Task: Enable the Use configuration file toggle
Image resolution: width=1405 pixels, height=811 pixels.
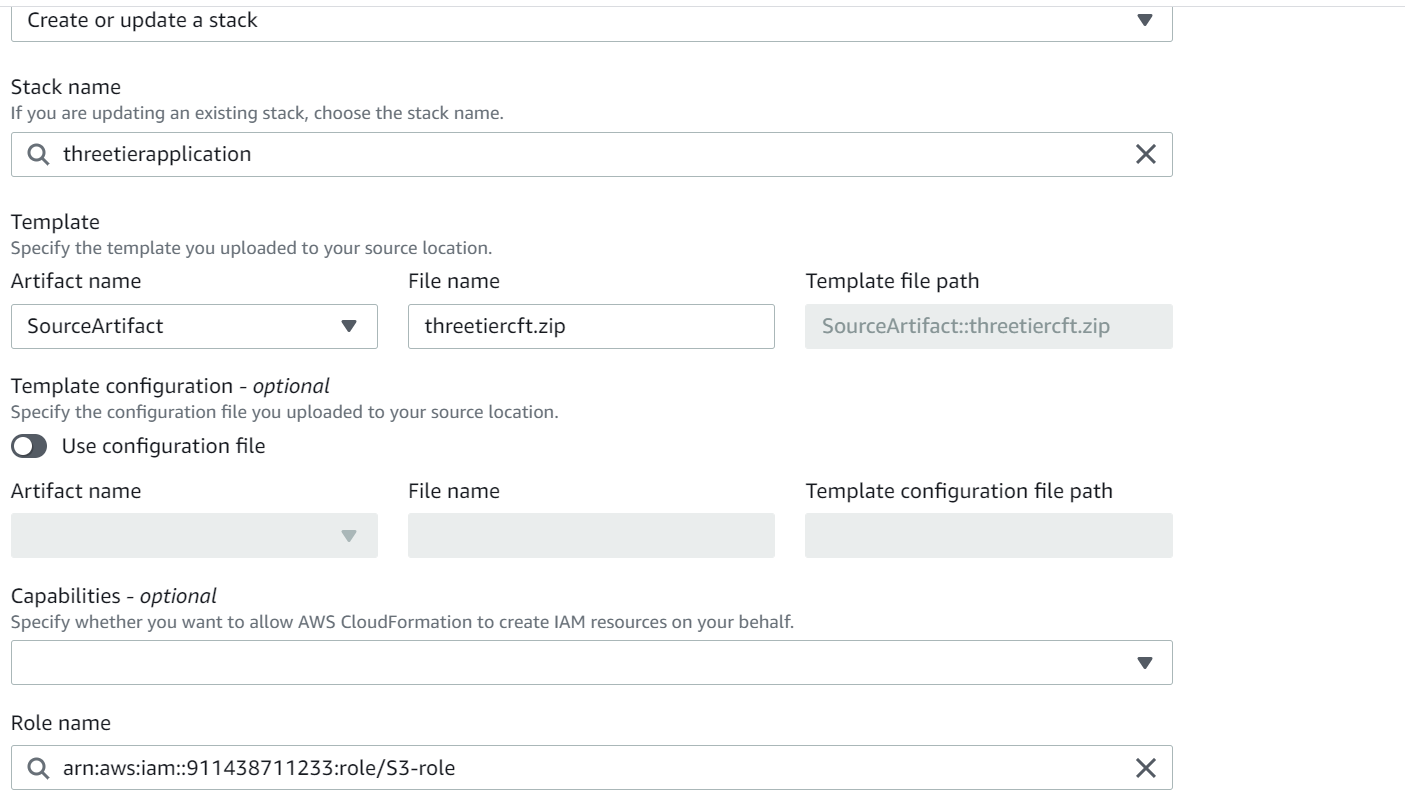Action: [29, 447]
